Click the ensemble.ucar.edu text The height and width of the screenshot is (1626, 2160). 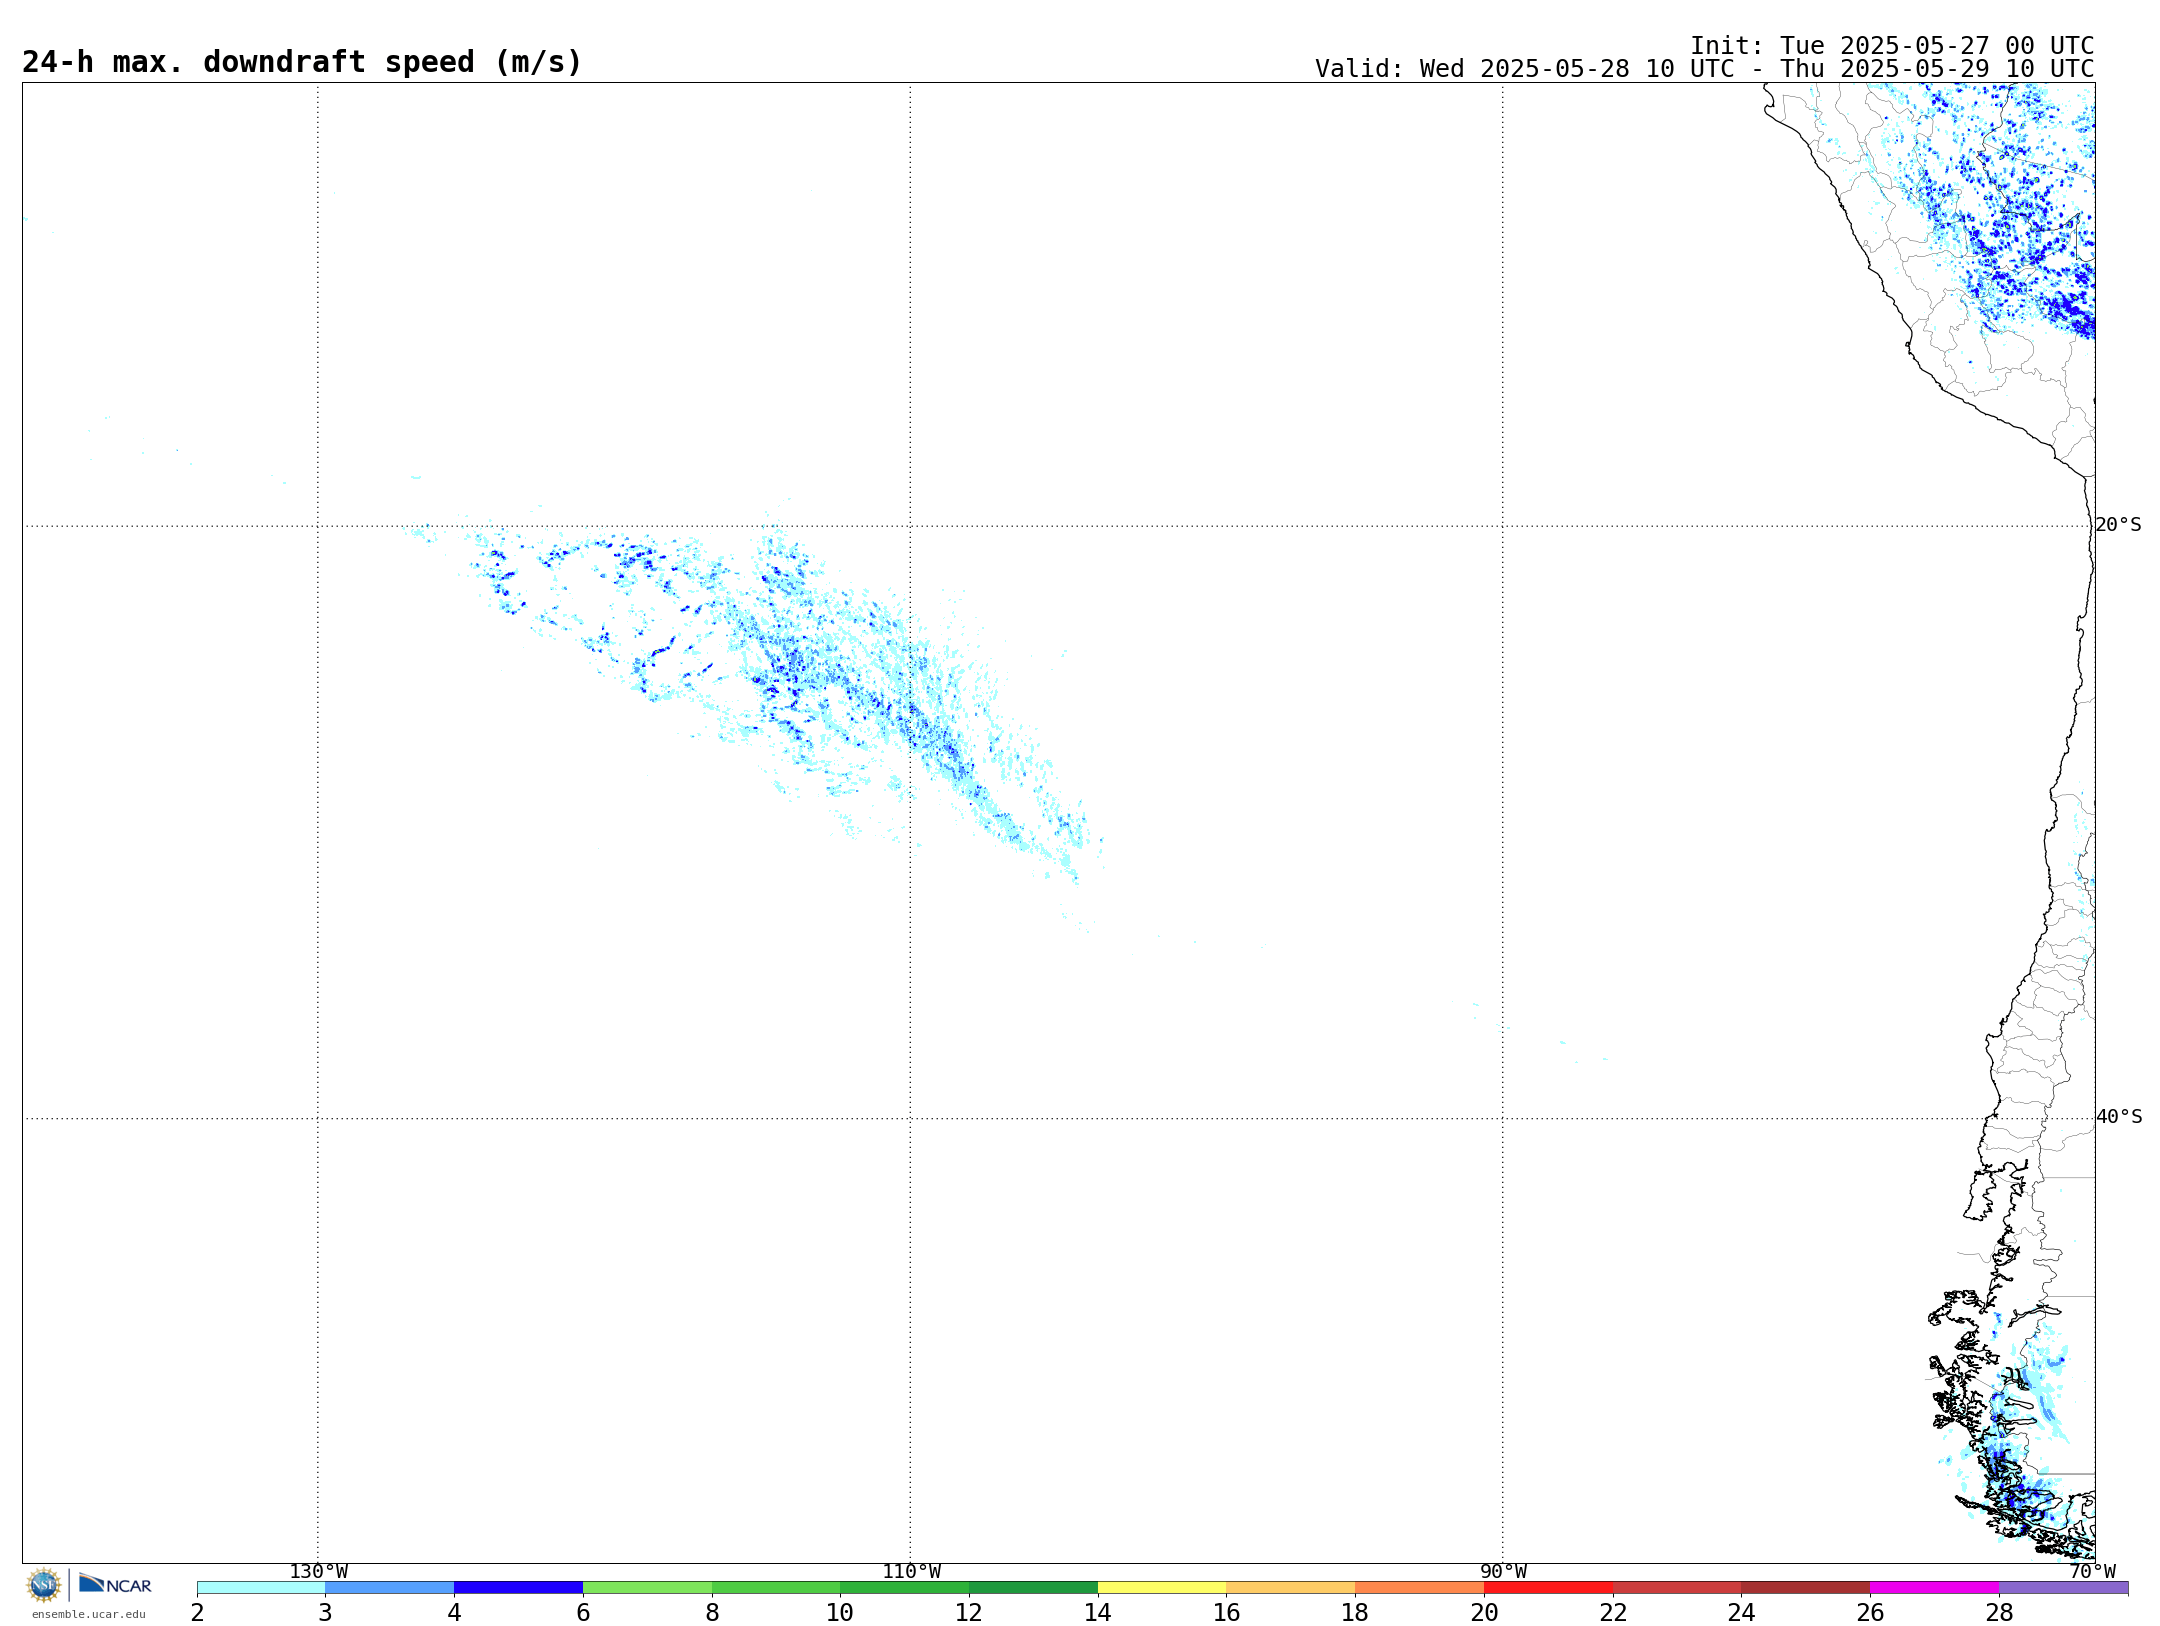click(89, 1614)
